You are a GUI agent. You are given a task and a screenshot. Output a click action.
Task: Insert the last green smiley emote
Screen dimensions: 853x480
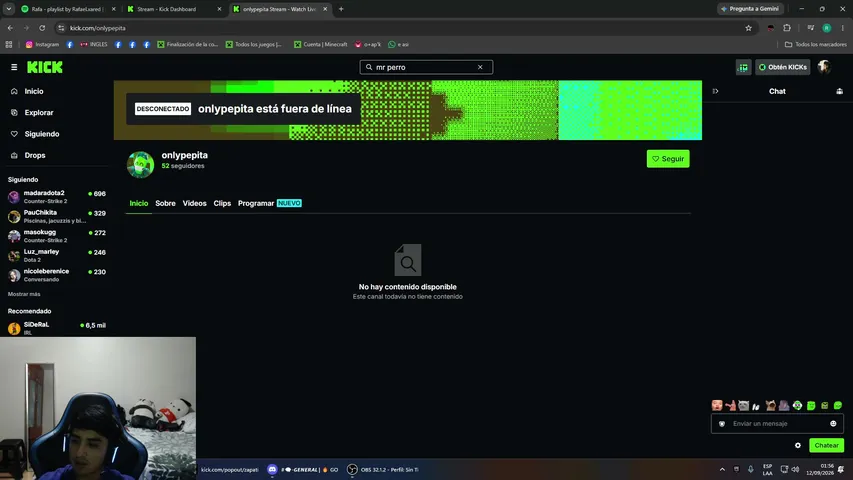click(838, 405)
